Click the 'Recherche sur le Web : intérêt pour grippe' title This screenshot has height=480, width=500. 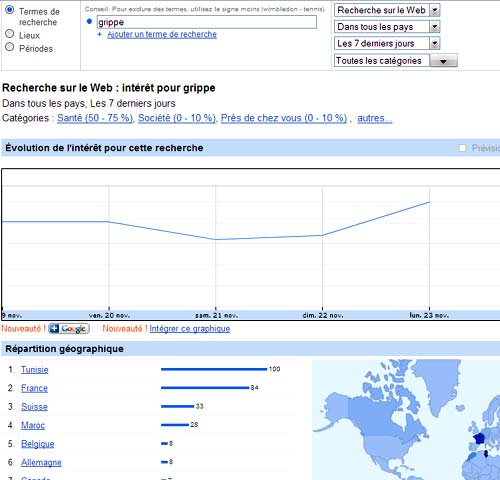109,88
